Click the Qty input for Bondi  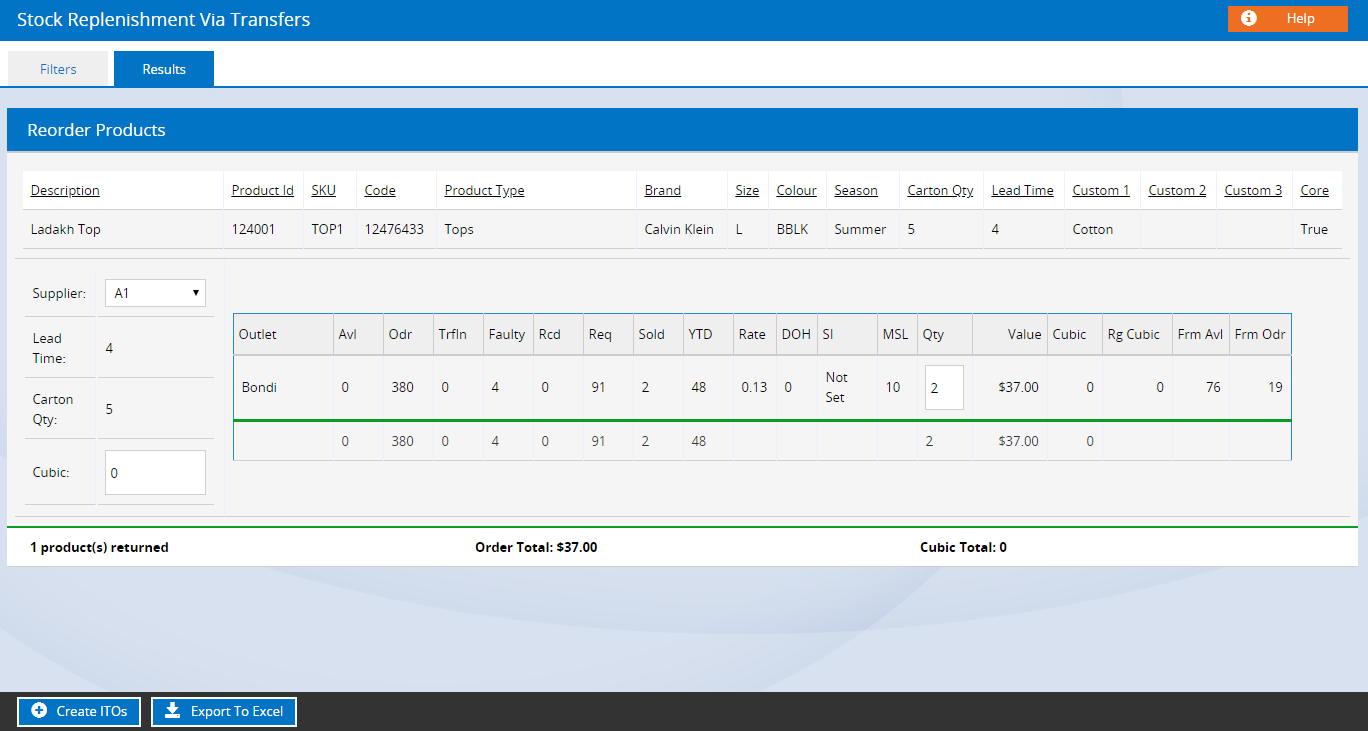coord(944,387)
